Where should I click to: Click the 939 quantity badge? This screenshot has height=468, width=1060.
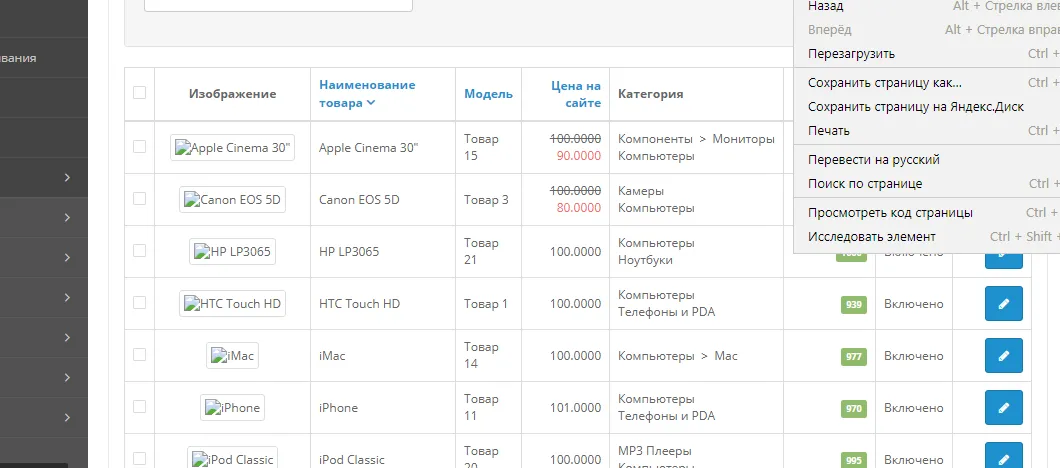pyautogui.click(x=854, y=304)
